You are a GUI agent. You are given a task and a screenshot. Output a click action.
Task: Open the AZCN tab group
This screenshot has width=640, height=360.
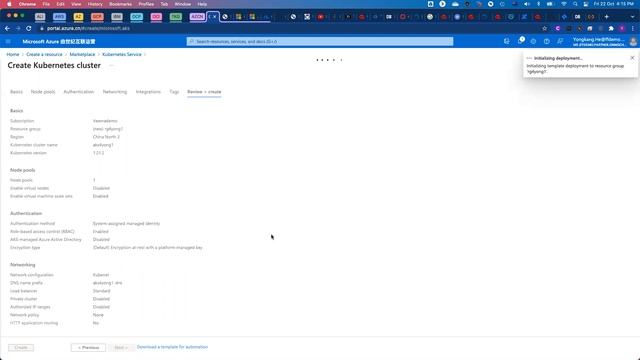(197, 17)
